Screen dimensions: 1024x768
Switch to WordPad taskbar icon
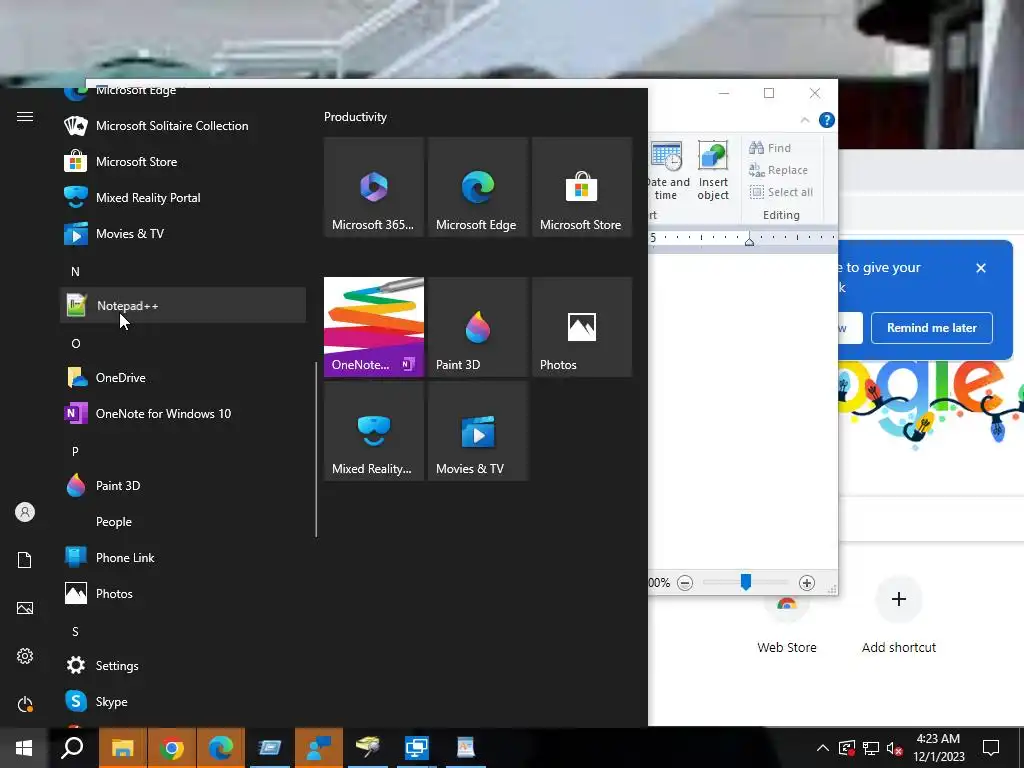coord(466,748)
